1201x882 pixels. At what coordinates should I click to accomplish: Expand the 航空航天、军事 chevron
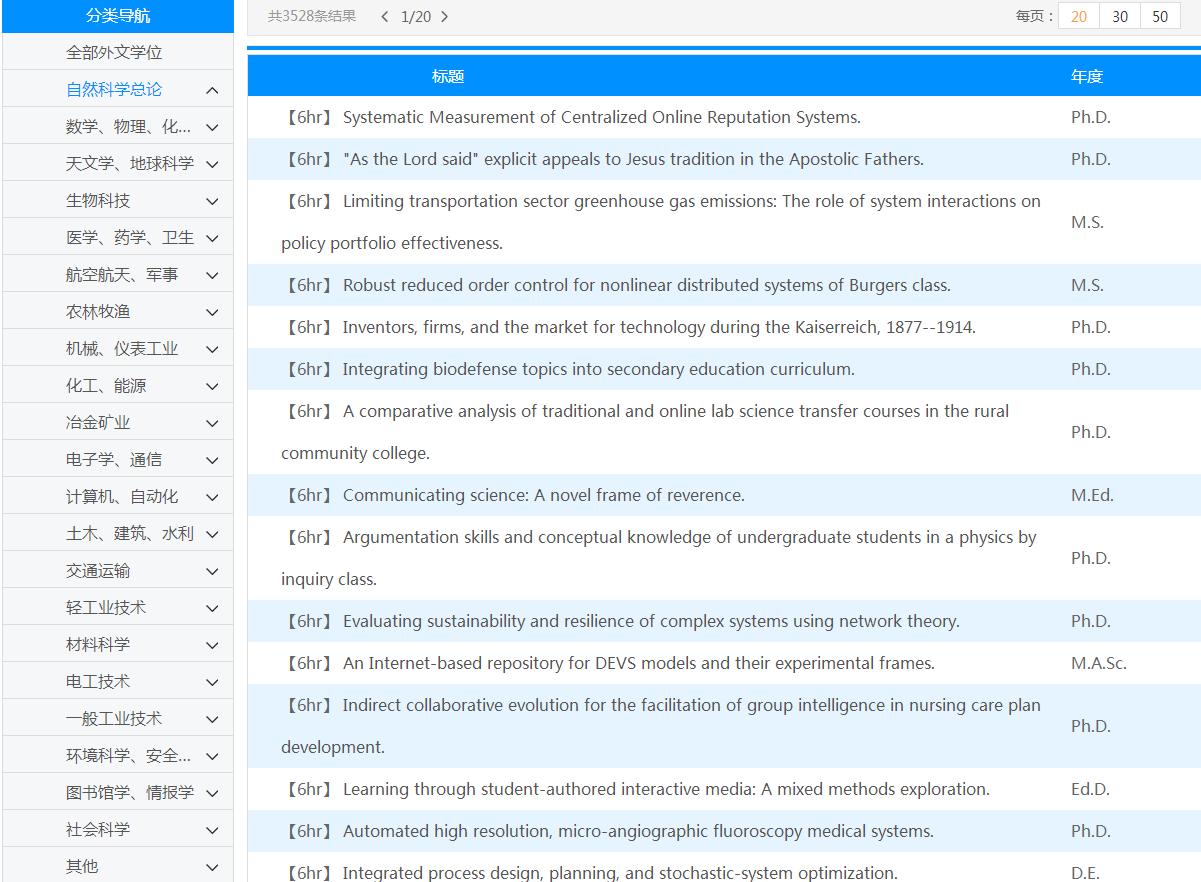pos(212,275)
